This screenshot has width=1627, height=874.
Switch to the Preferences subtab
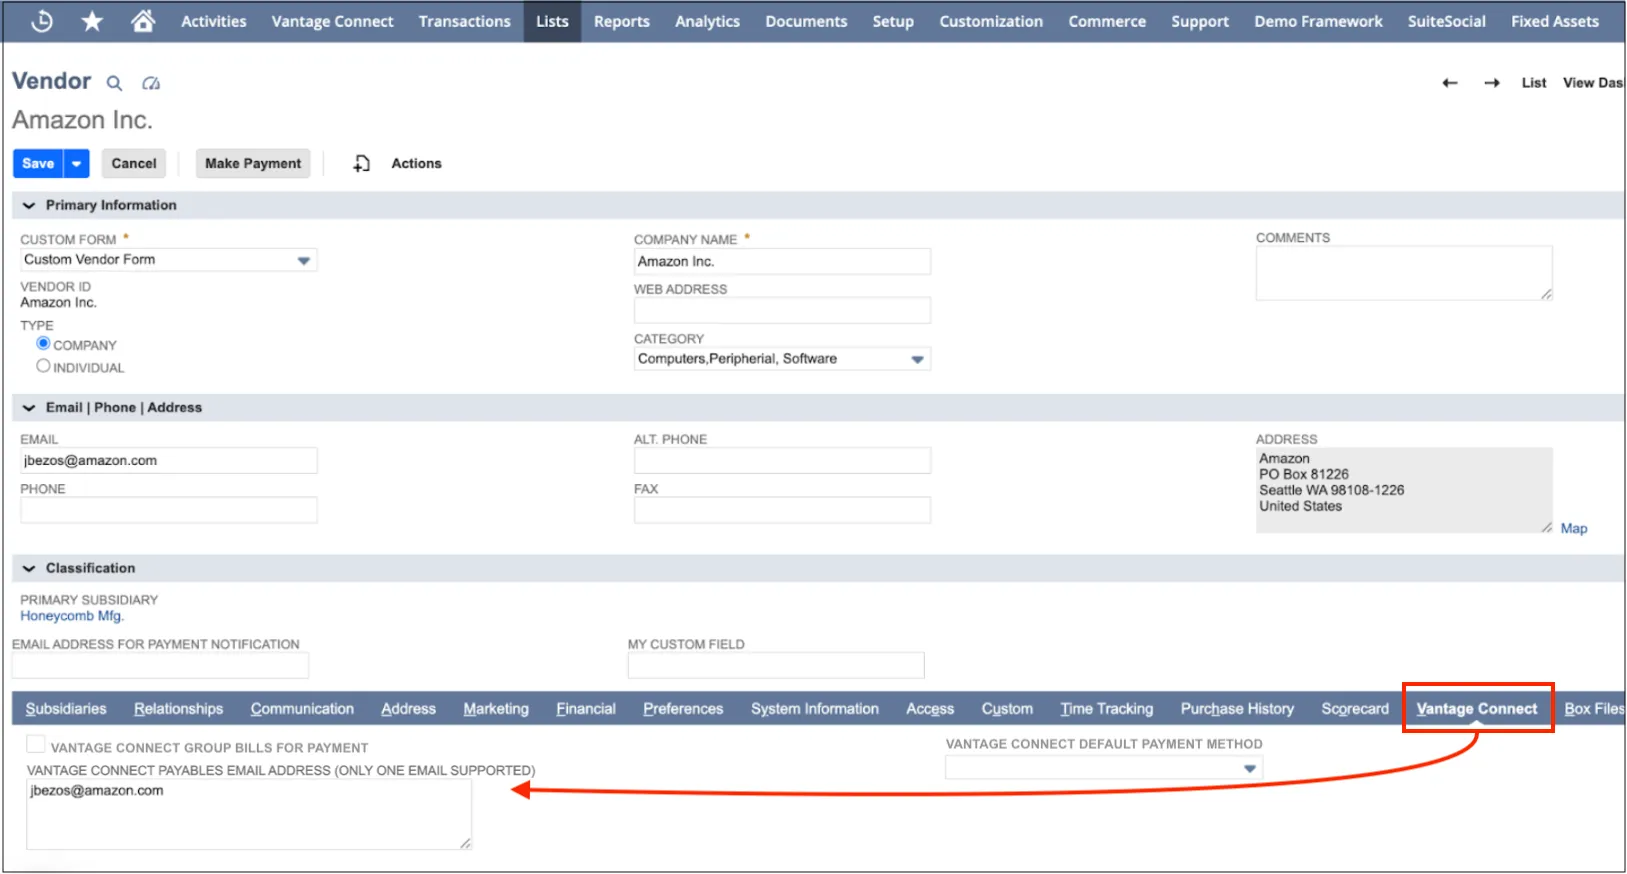[683, 708]
